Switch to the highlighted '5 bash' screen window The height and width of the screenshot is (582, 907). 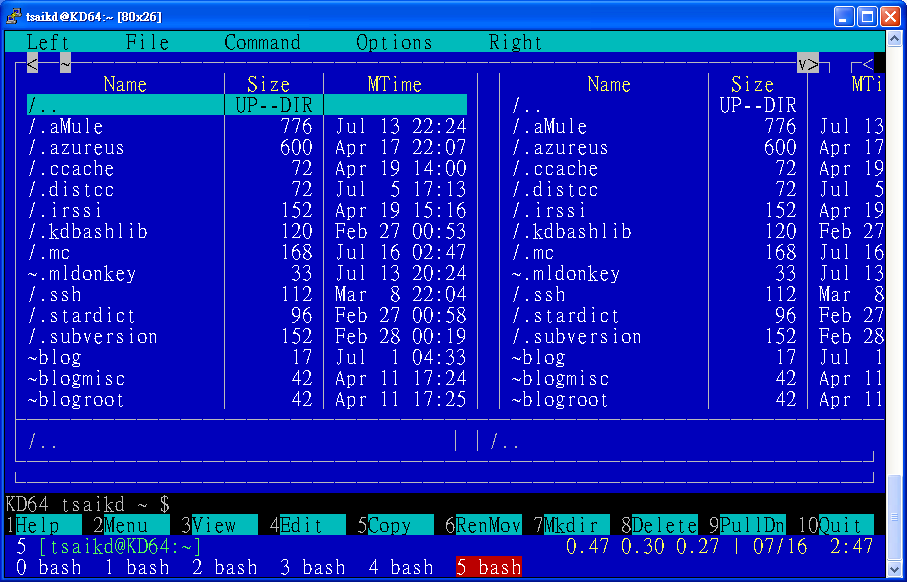(x=488, y=568)
